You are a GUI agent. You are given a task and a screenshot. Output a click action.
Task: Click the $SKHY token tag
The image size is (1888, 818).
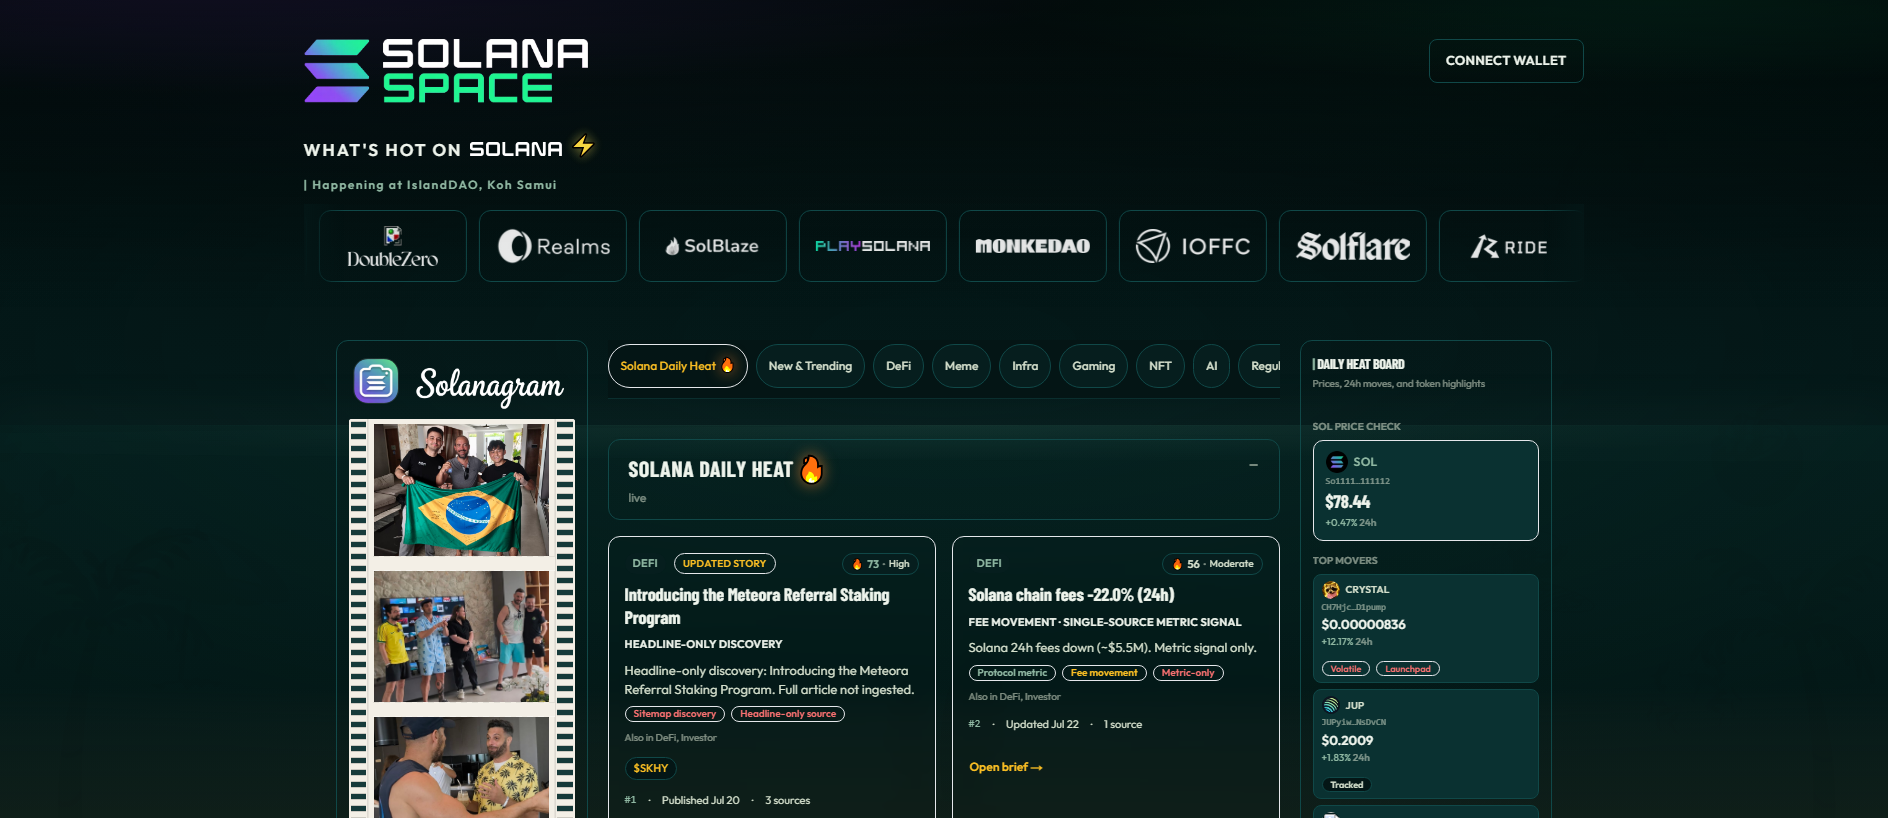[651, 768]
